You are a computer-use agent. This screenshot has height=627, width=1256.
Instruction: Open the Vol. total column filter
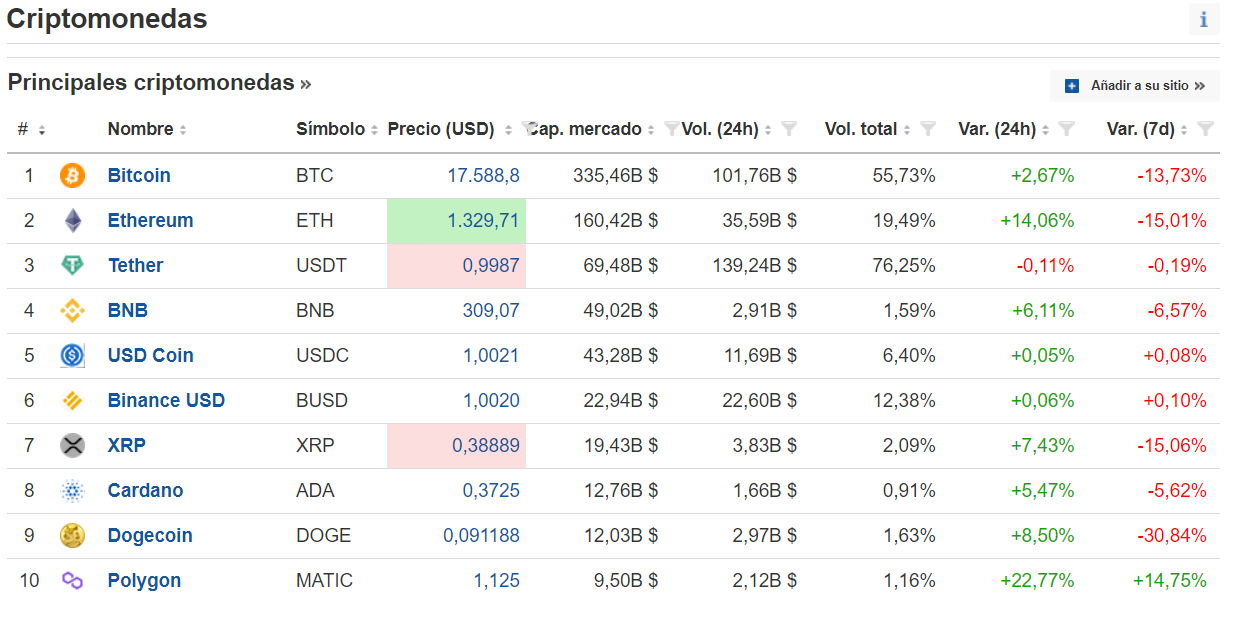[927, 129]
